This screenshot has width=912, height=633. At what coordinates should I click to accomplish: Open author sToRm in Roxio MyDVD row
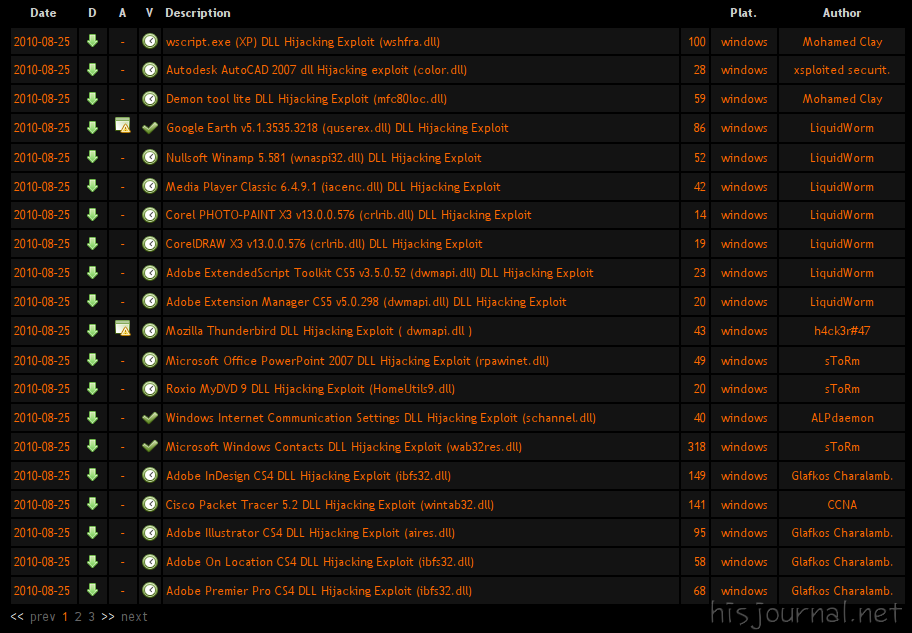842,389
